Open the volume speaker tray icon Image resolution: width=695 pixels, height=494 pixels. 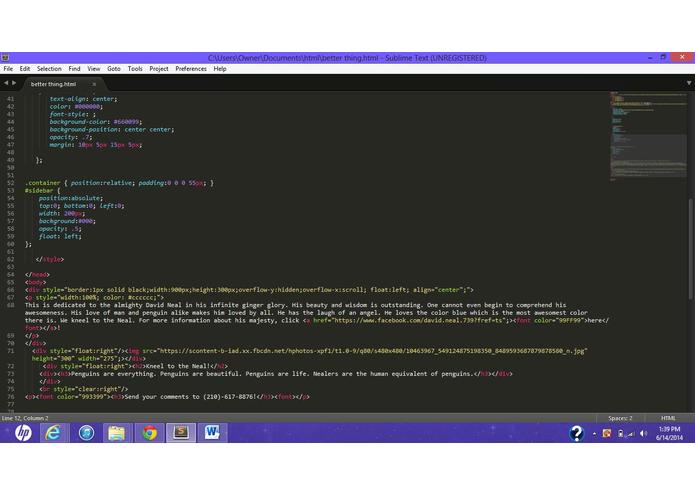tap(643, 434)
